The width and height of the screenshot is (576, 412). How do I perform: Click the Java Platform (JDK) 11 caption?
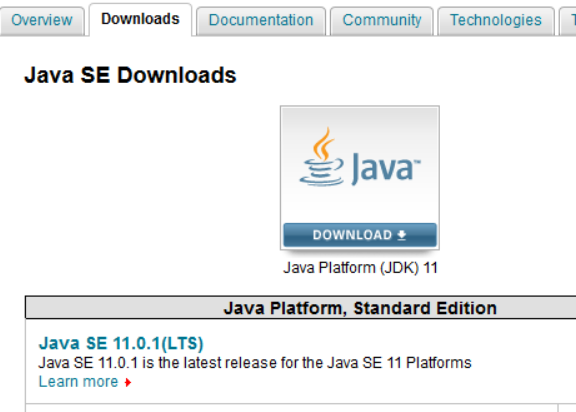tap(360, 268)
